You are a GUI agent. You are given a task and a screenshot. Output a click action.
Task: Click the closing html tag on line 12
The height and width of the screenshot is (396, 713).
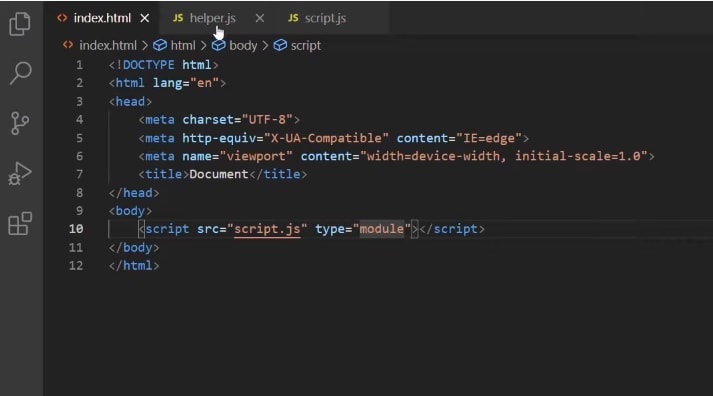tap(134, 266)
